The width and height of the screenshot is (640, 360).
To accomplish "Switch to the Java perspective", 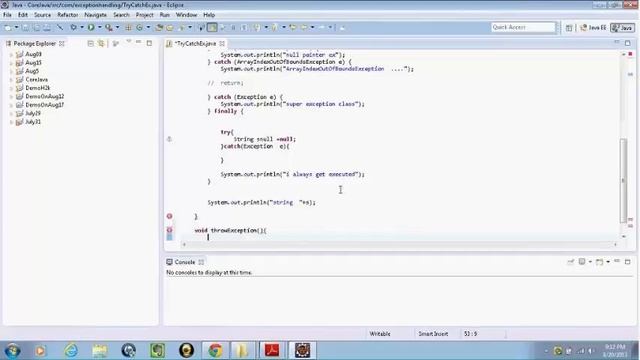I will coord(622,28).
